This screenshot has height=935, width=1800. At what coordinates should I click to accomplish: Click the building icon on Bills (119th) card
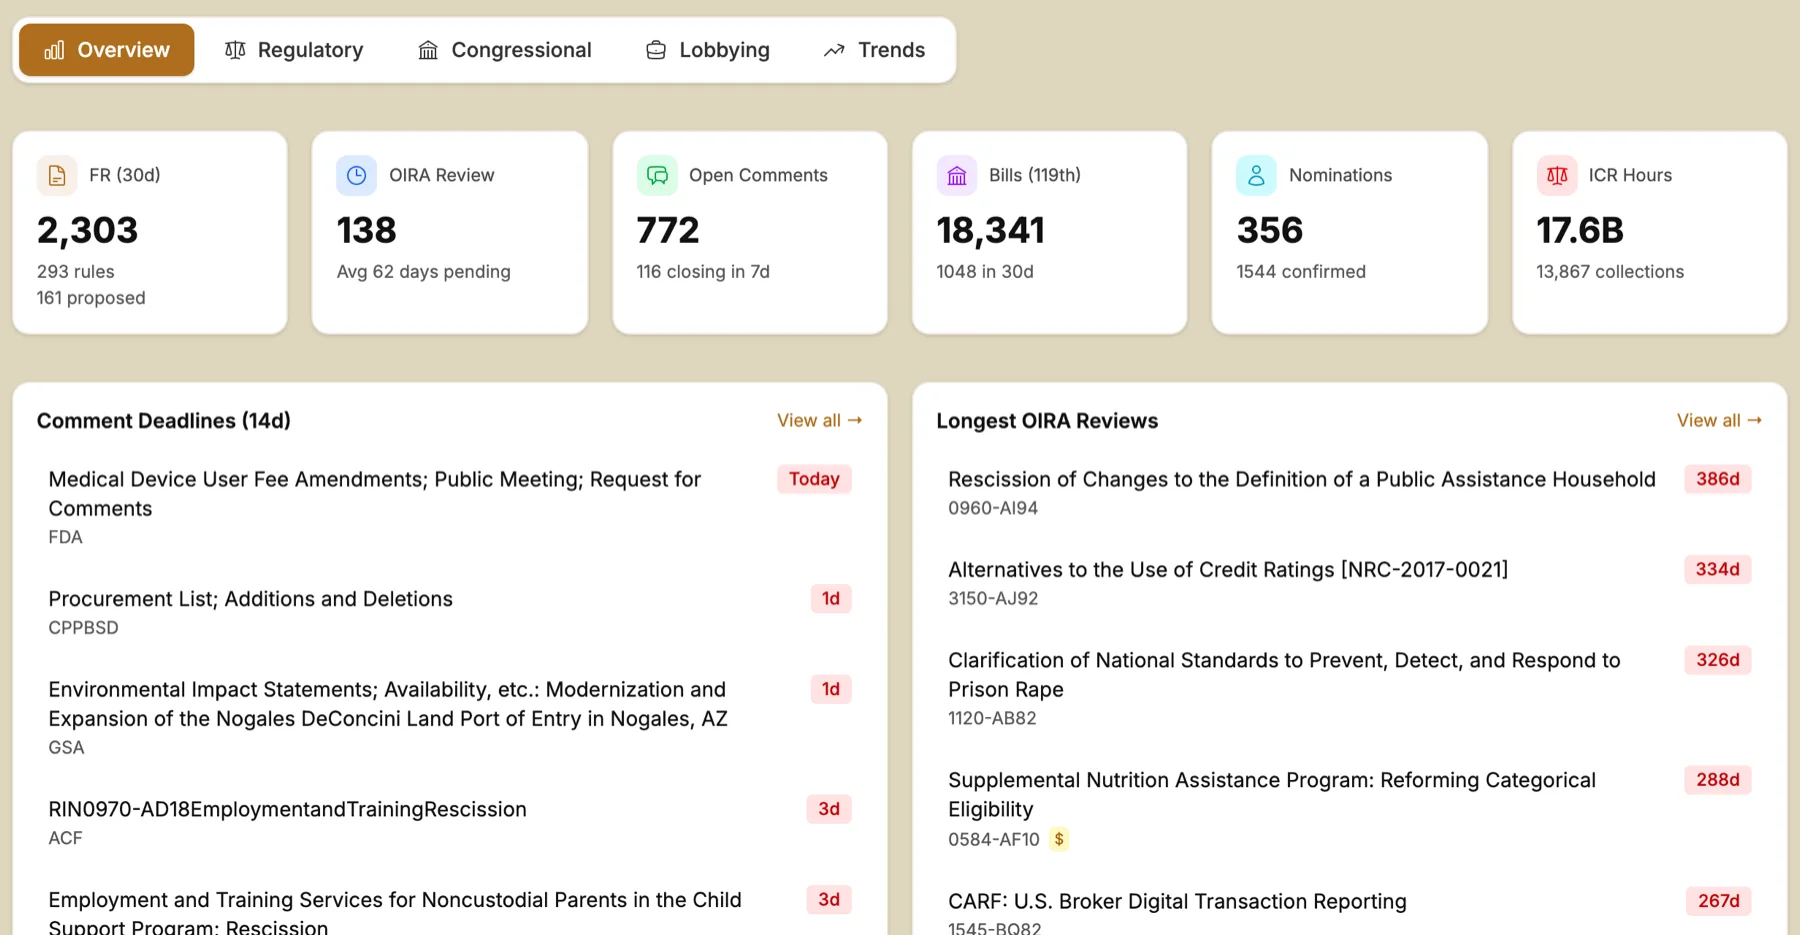click(957, 176)
